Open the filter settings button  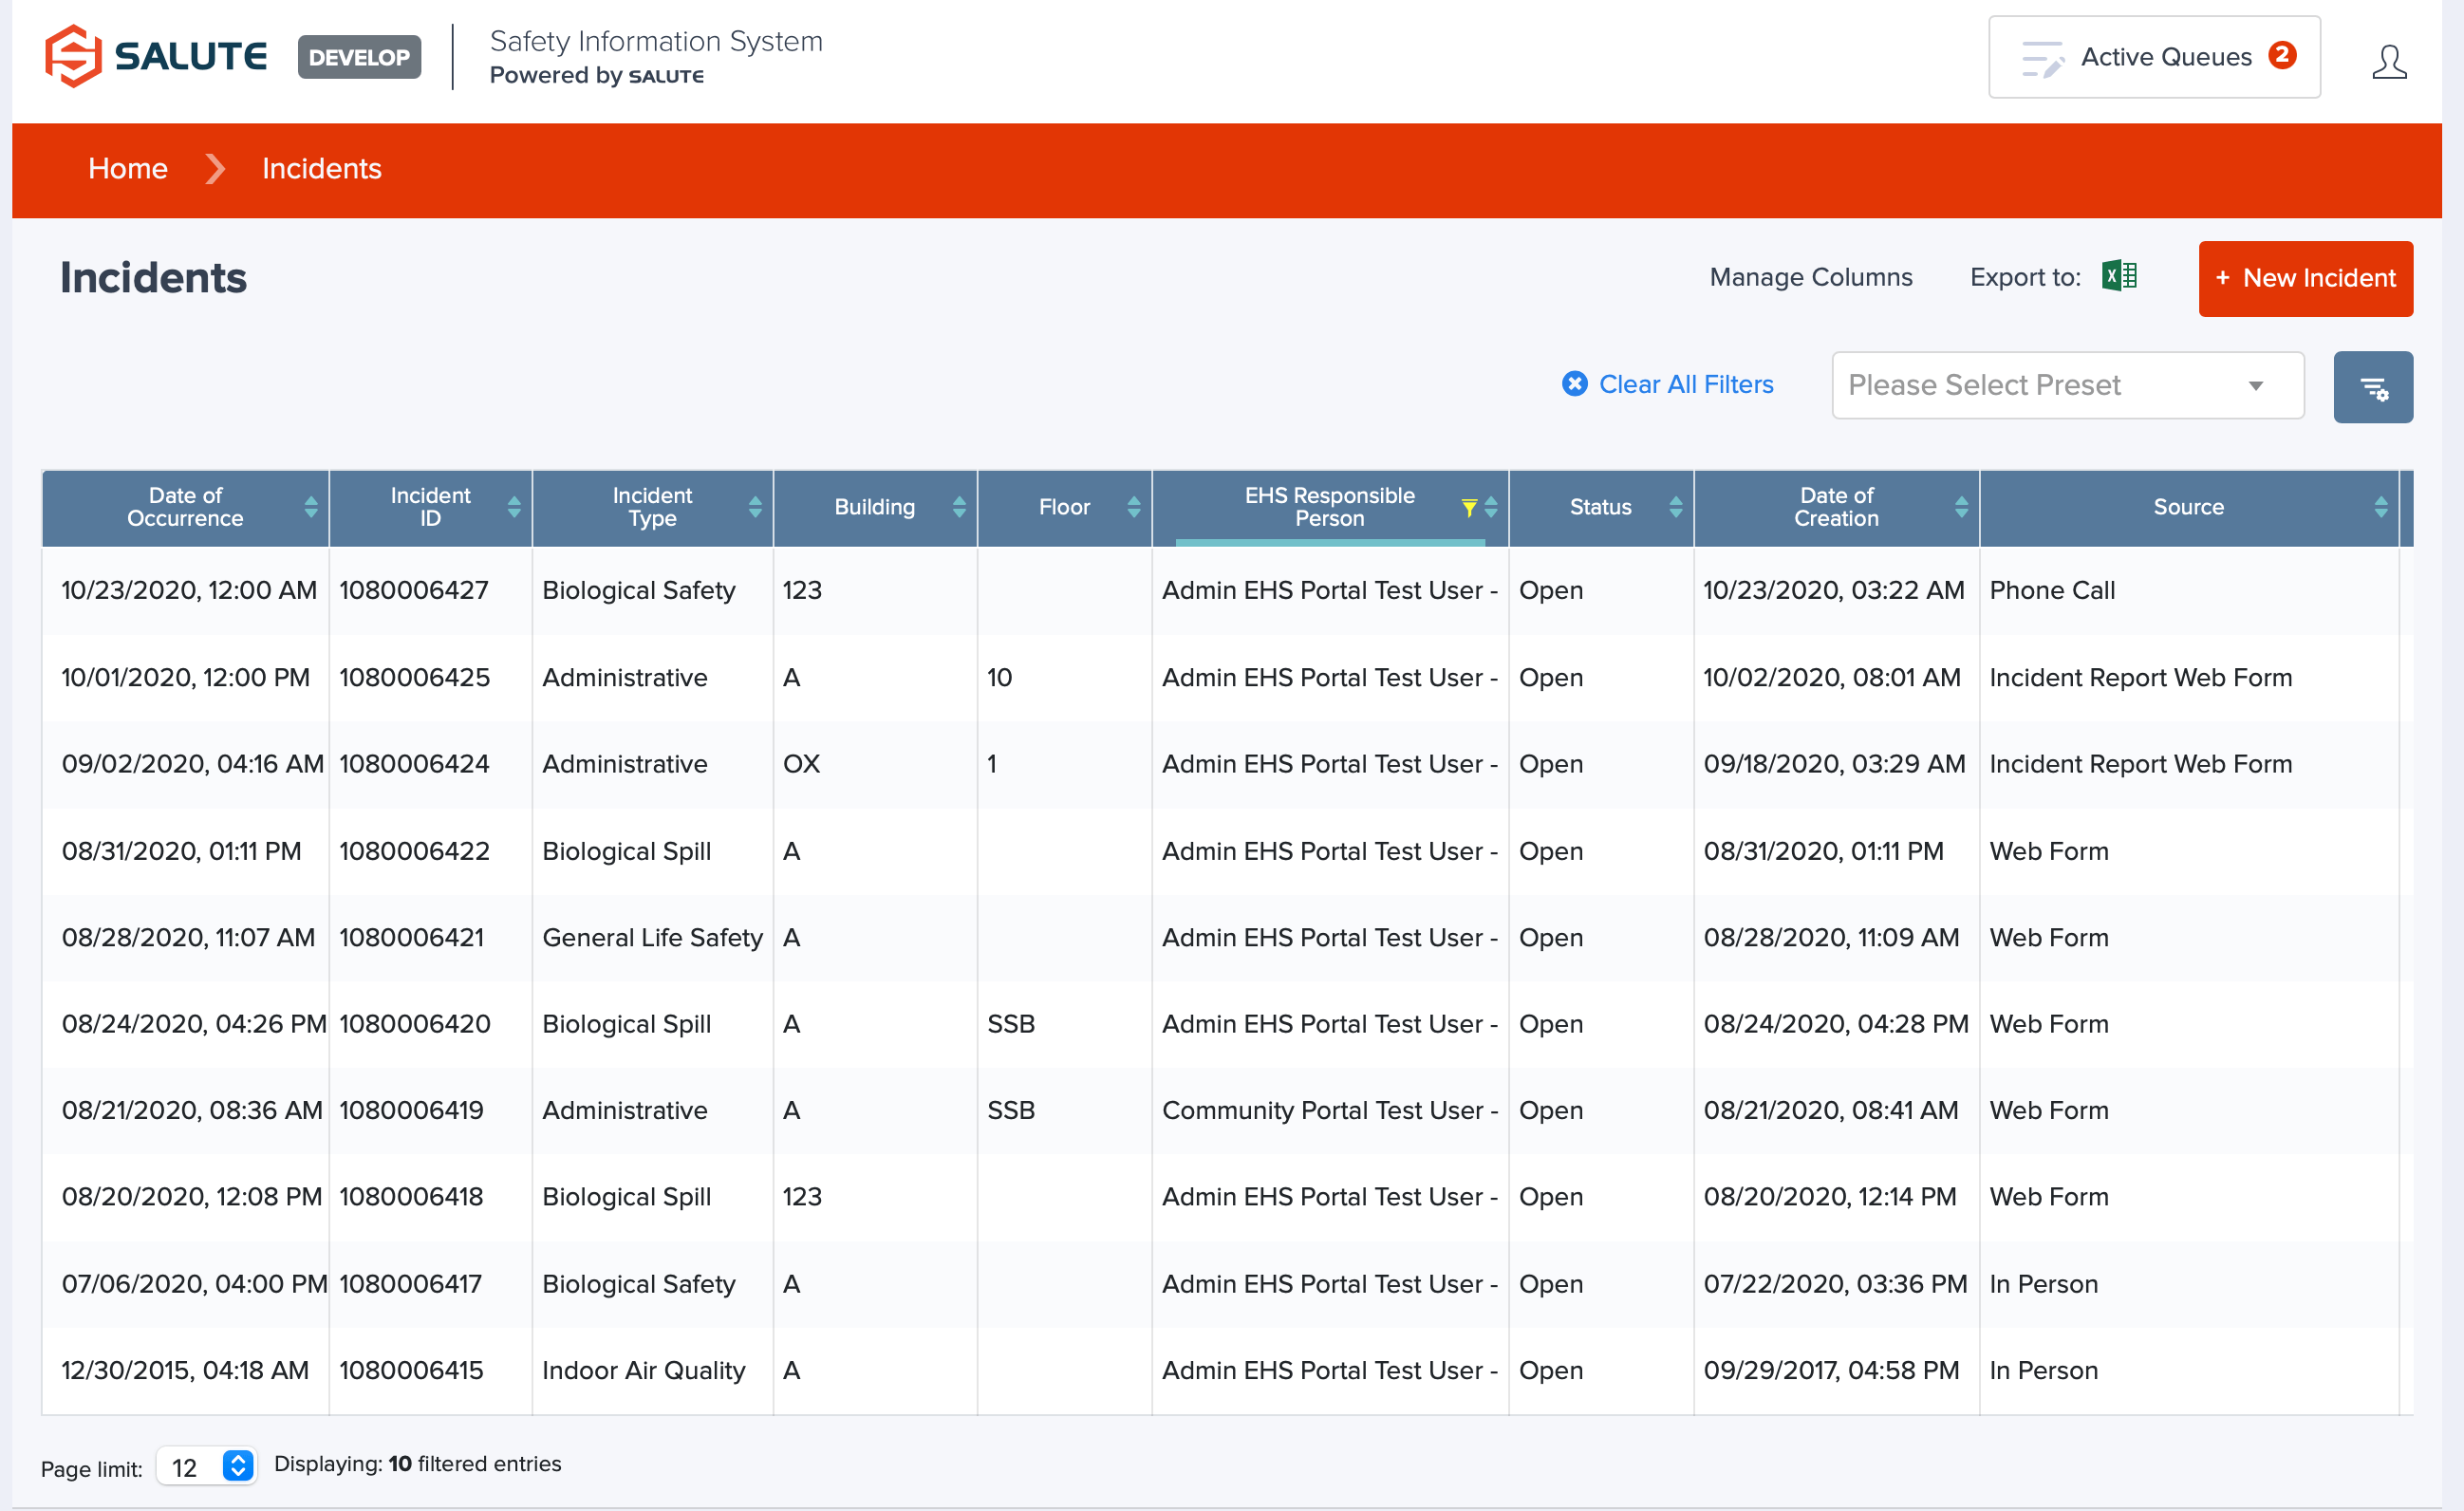point(2372,387)
